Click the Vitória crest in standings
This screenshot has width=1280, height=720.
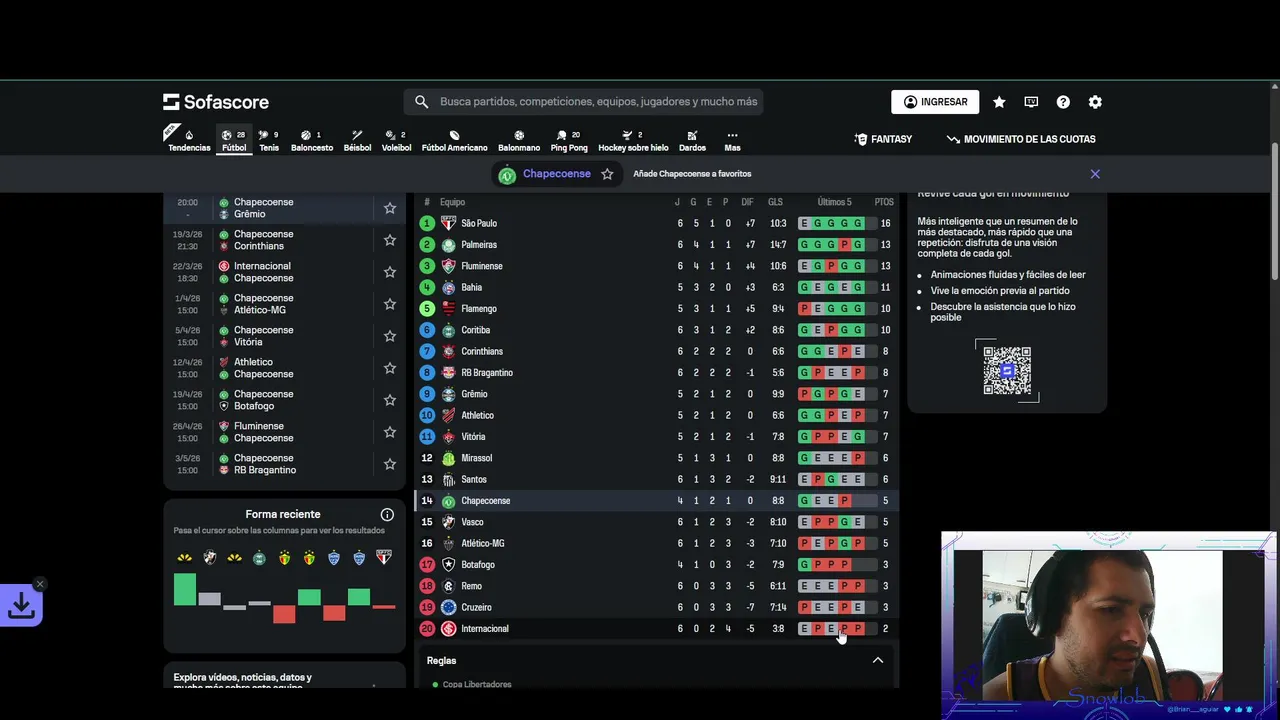point(449,437)
